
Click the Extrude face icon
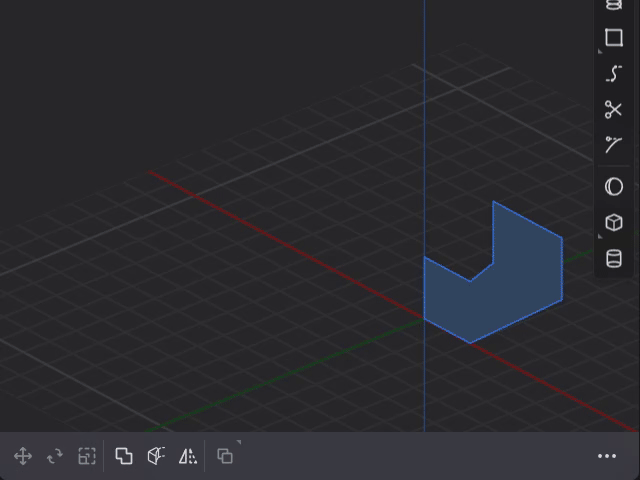(x=156, y=456)
